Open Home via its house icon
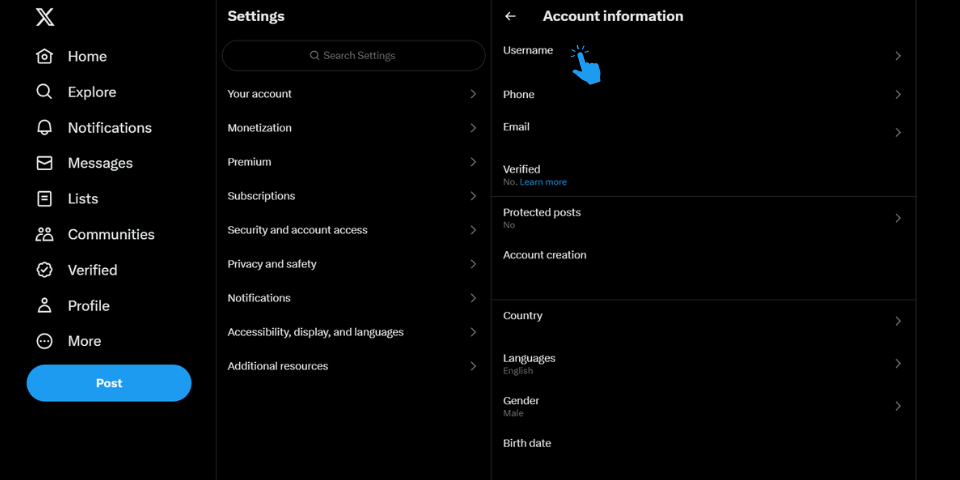The height and width of the screenshot is (480, 960). [44, 56]
